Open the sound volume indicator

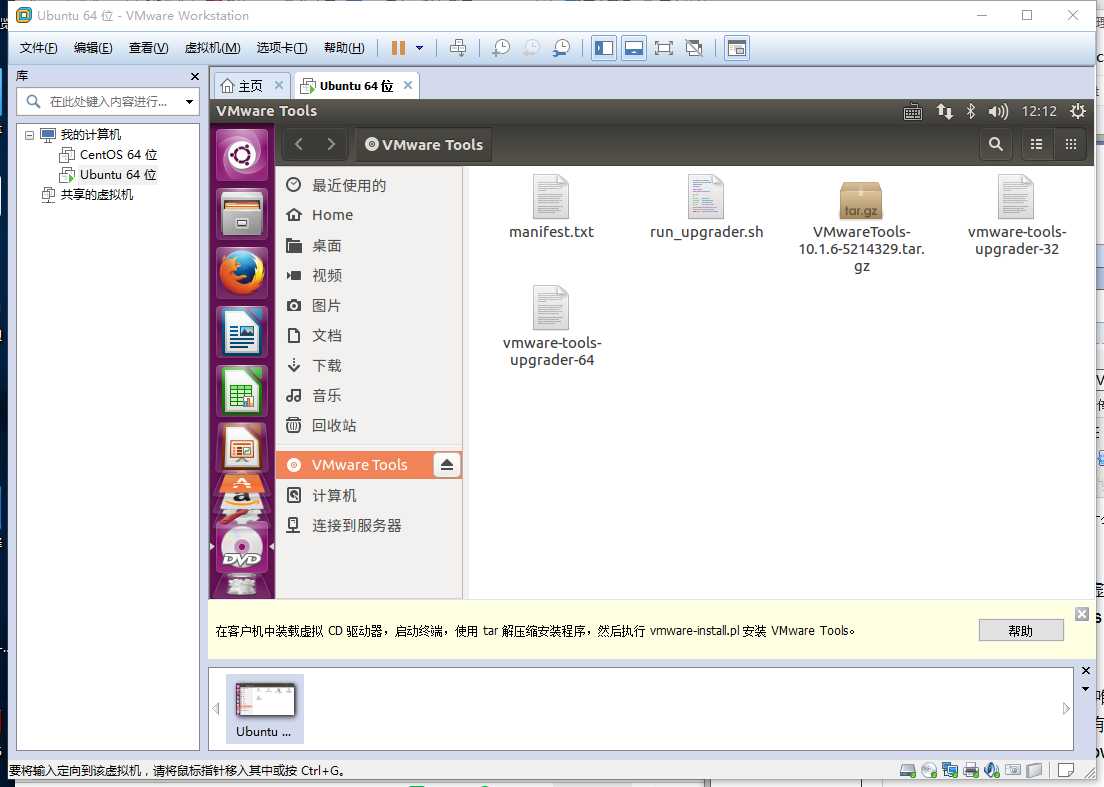click(x=998, y=111)
